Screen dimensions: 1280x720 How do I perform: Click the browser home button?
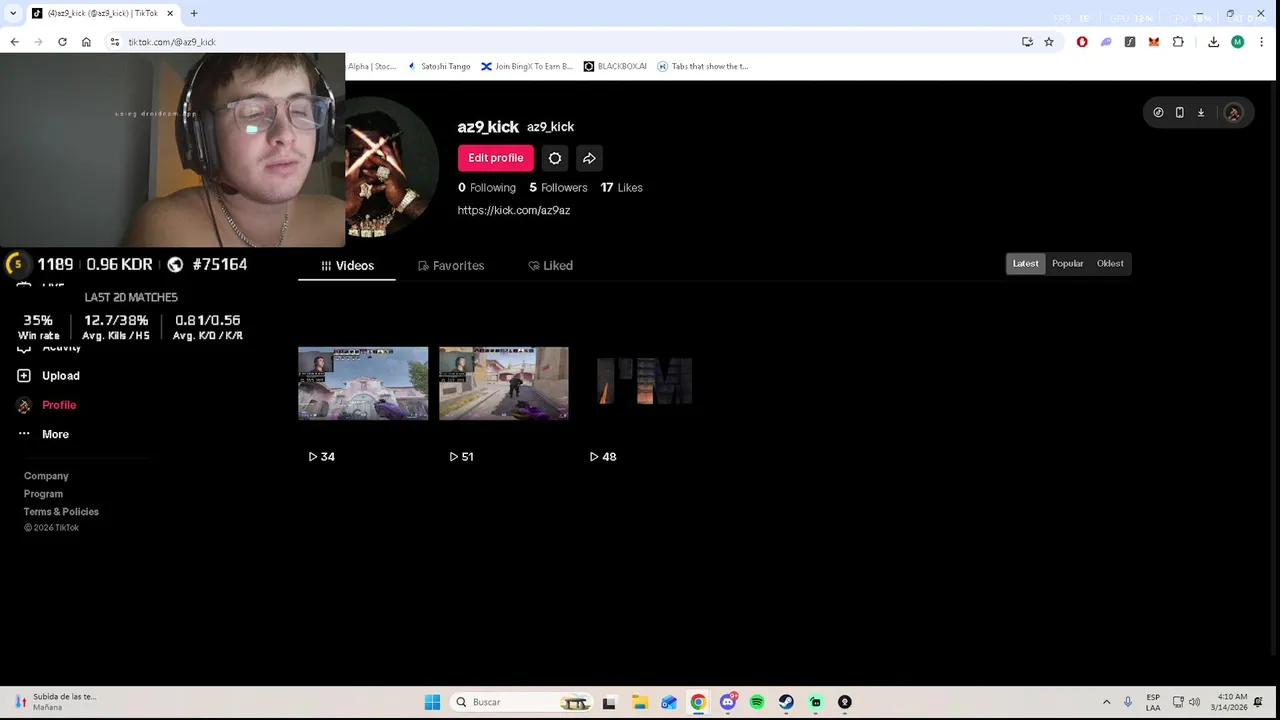coord(86,42)
